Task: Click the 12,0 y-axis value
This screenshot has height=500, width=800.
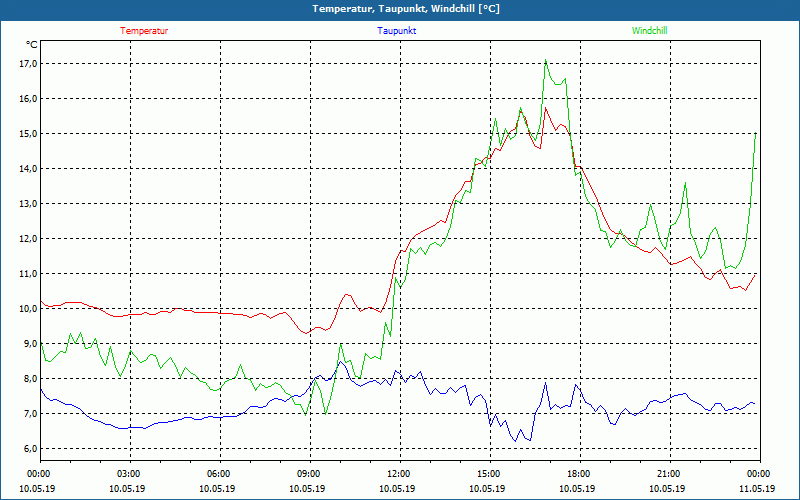Action: coord(28,239)
